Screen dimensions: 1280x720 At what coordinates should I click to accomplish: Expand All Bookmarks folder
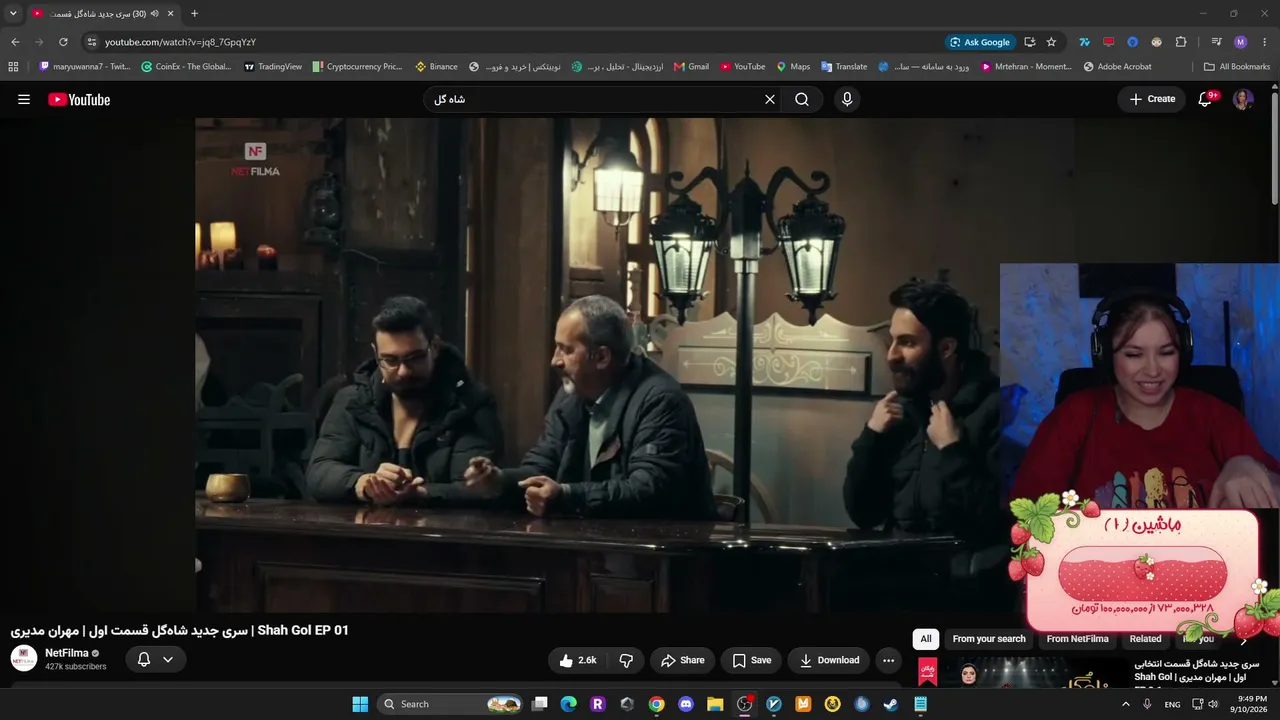click(1237, 67)
